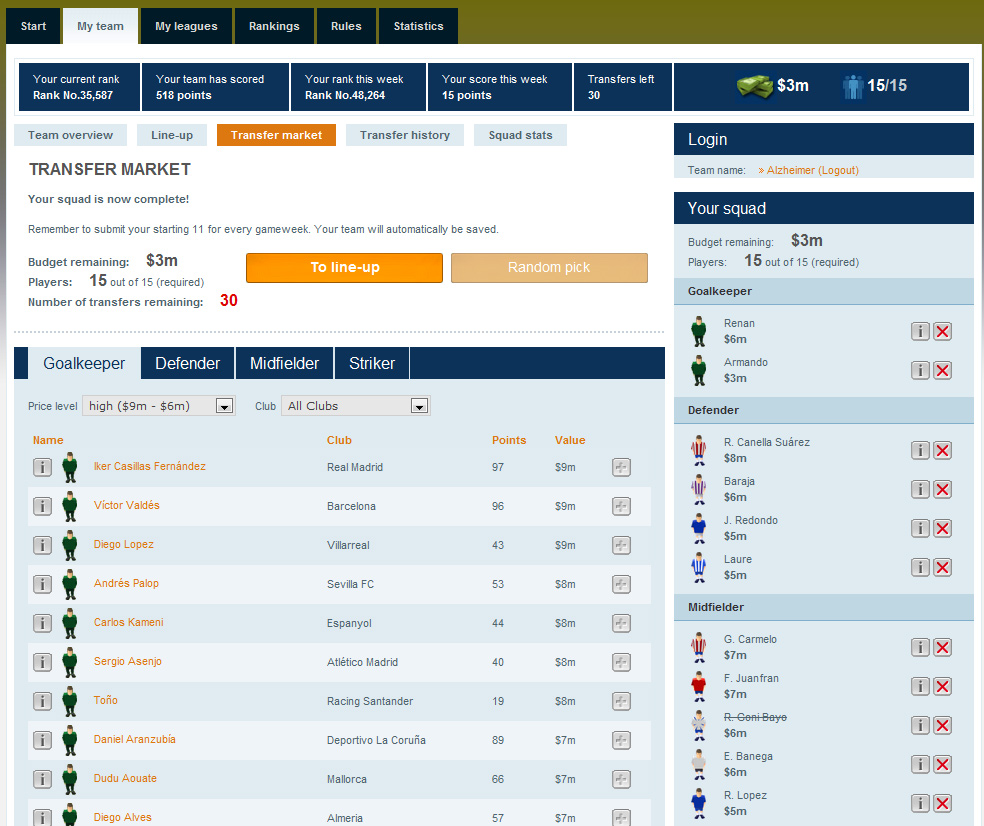Show info for Andrés Palop
This screenshot has width=984, height=826.
coord(42,584)
